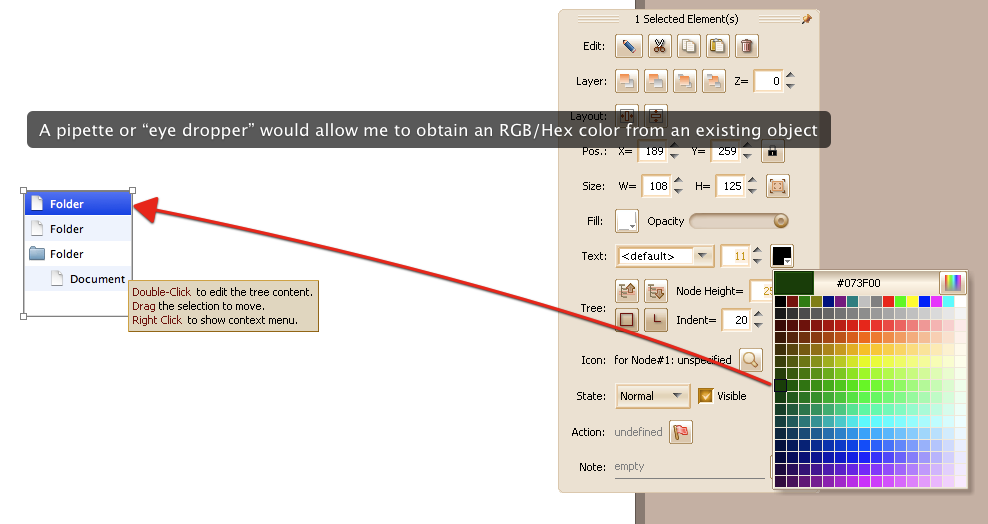Increase the H height stepper

pyautogui.click(x=752, y=181)
